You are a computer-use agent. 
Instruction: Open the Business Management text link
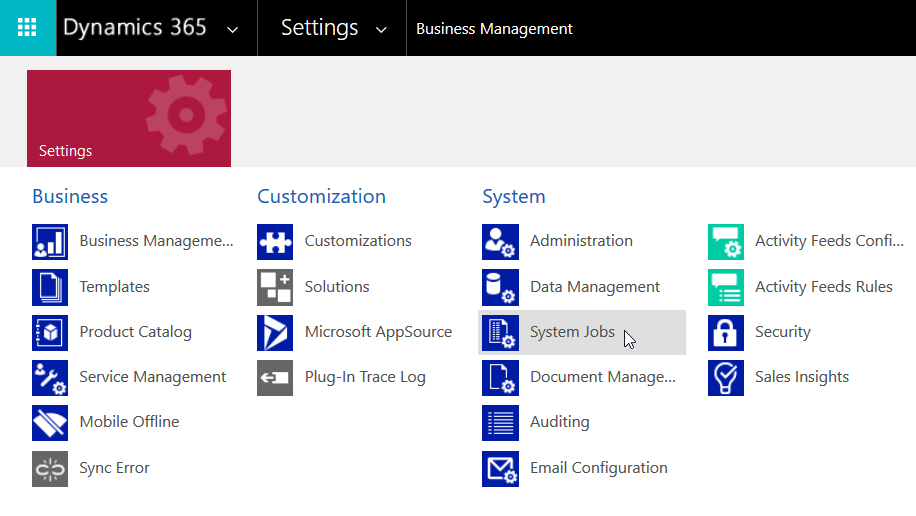[x=156, y=241]
